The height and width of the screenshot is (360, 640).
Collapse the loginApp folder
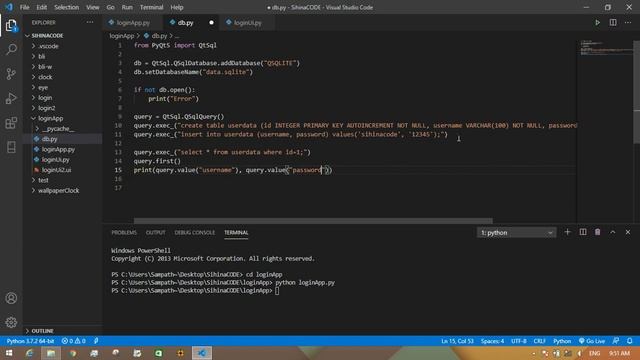coord(50,118)
